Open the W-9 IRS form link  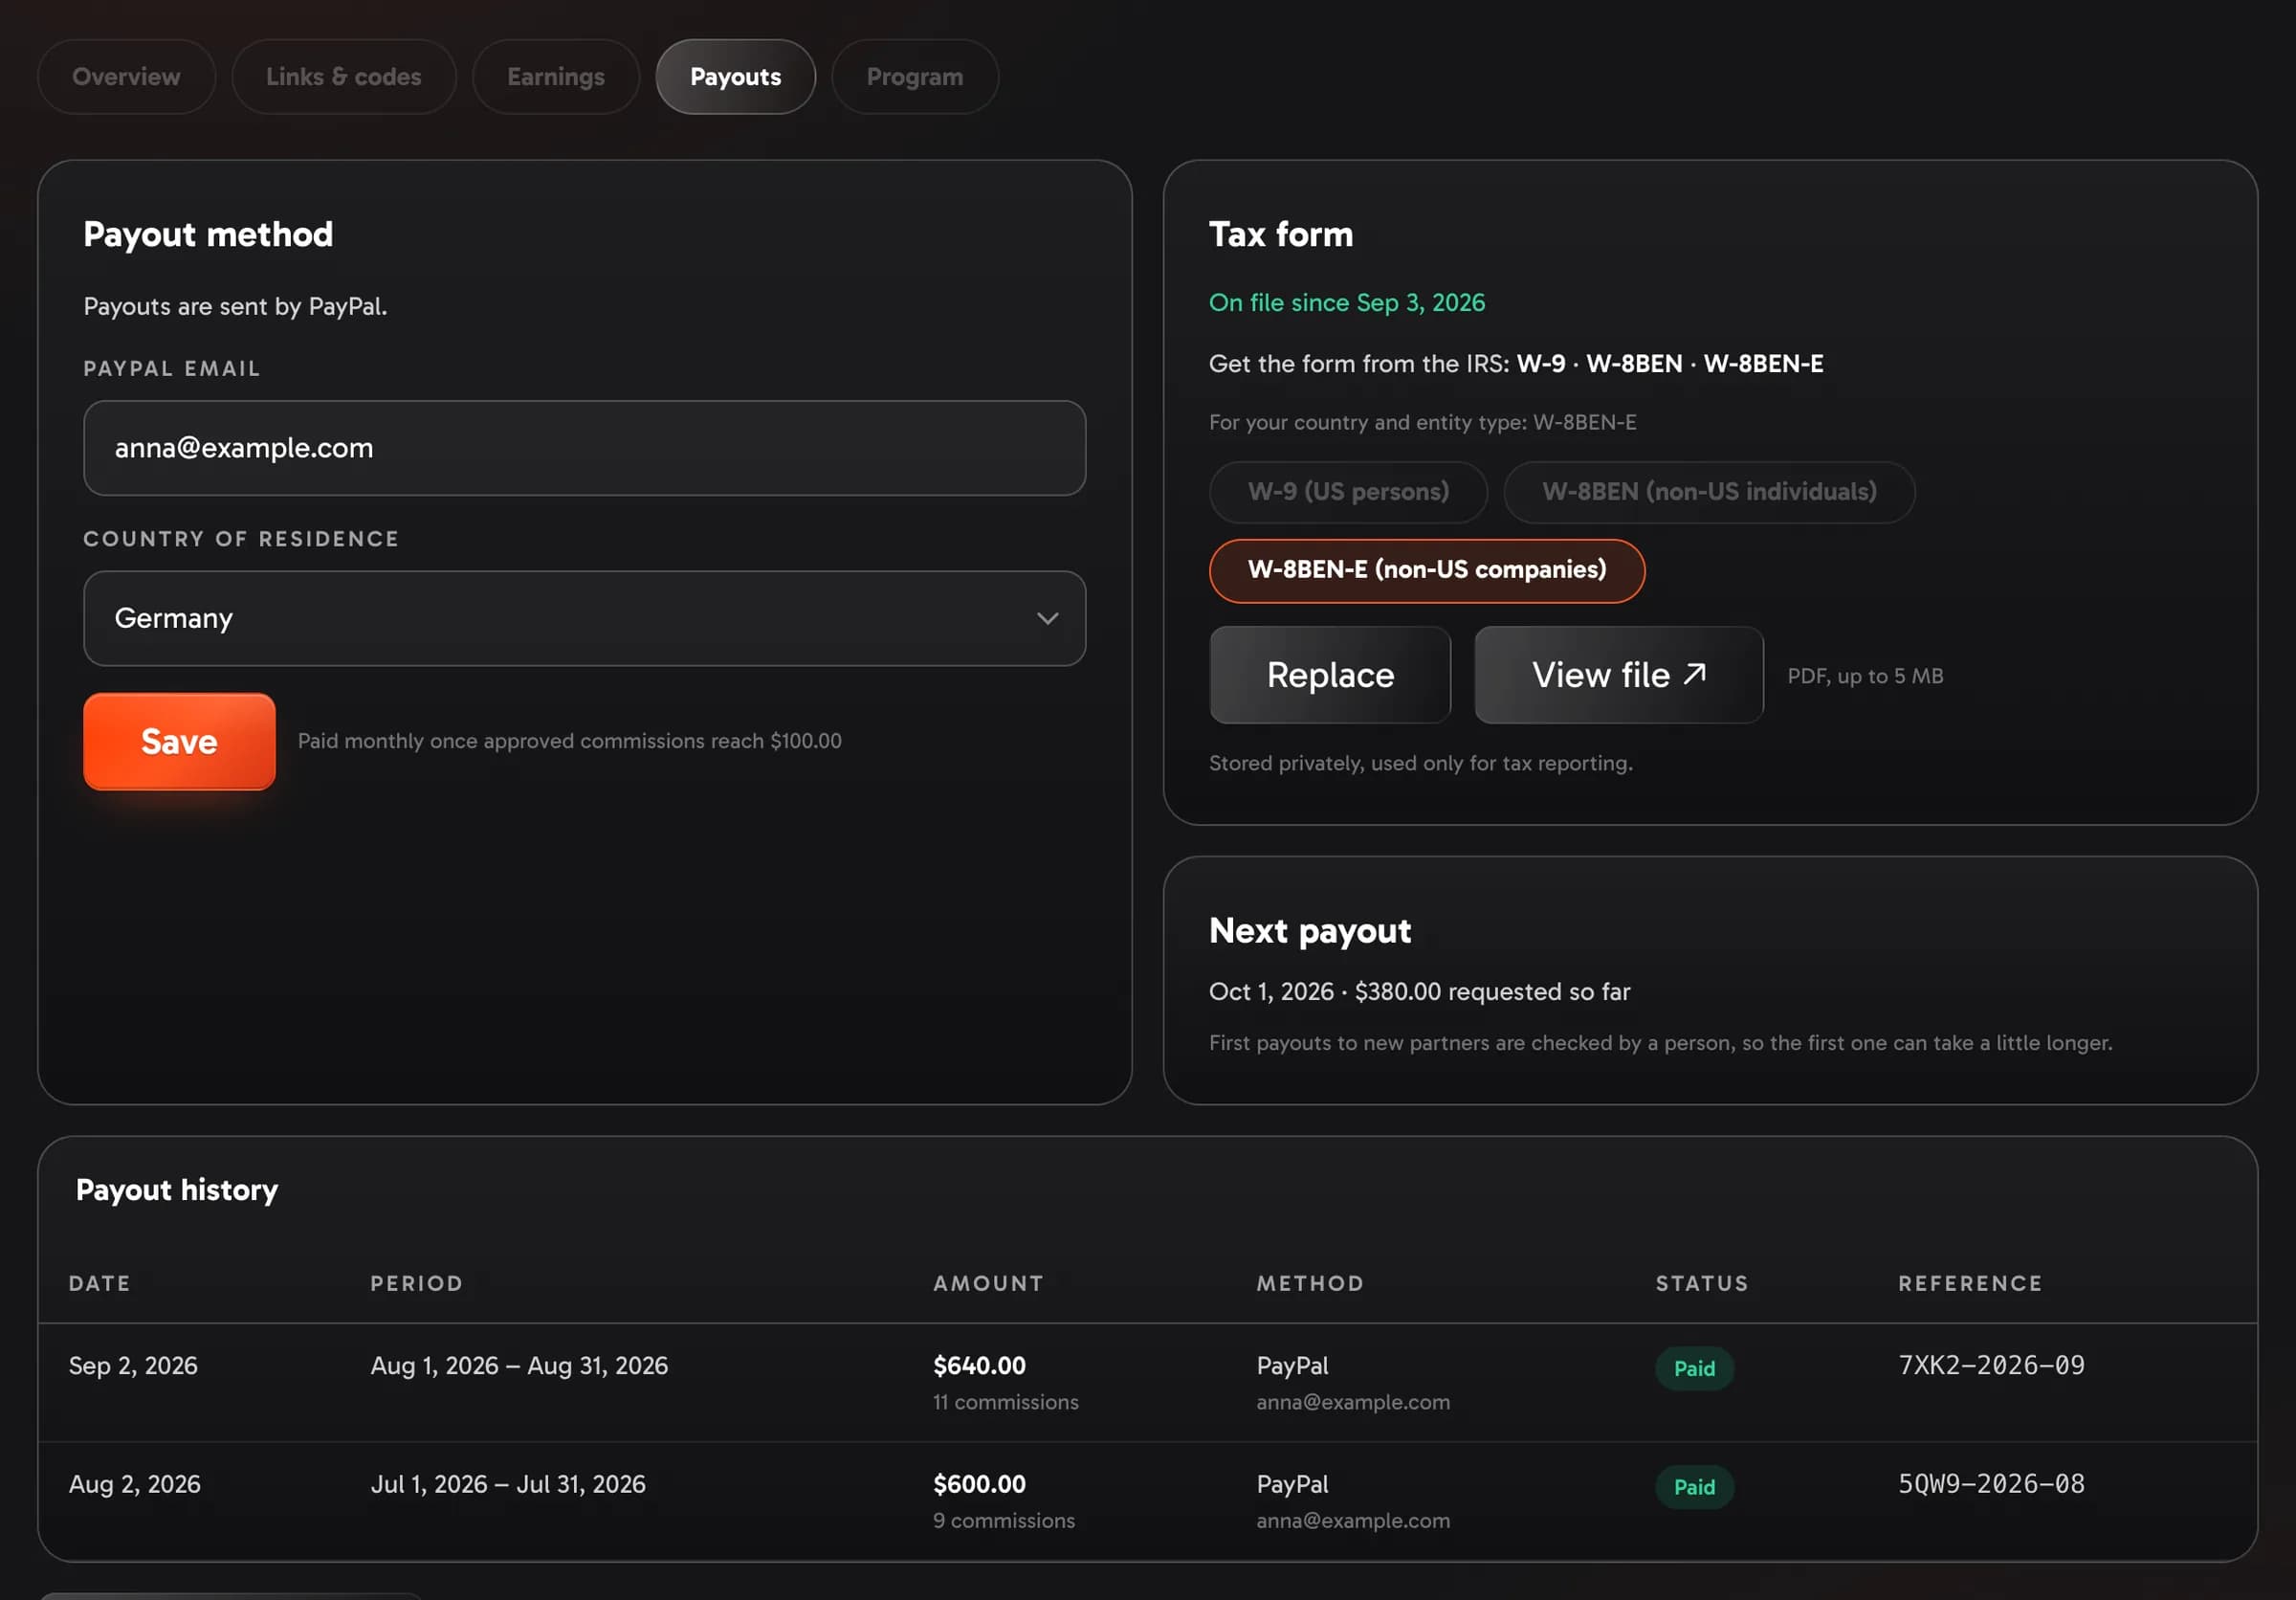click(1540, 364)
